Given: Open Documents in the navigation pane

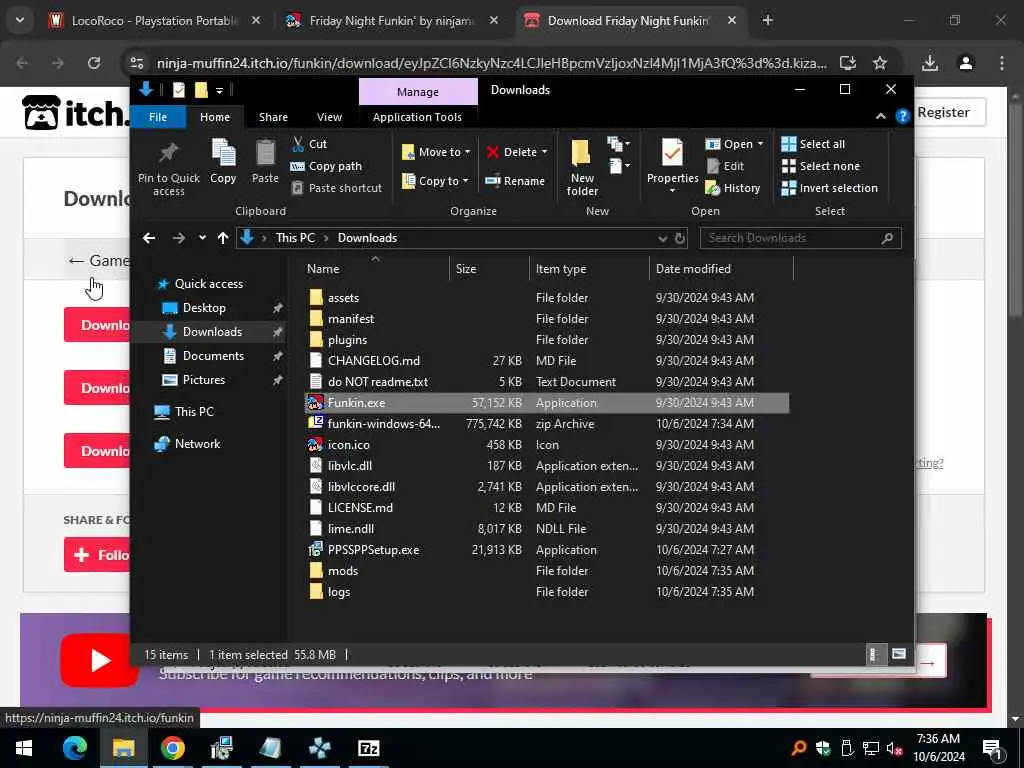Looking at the screenshot, I should [213, 356].
